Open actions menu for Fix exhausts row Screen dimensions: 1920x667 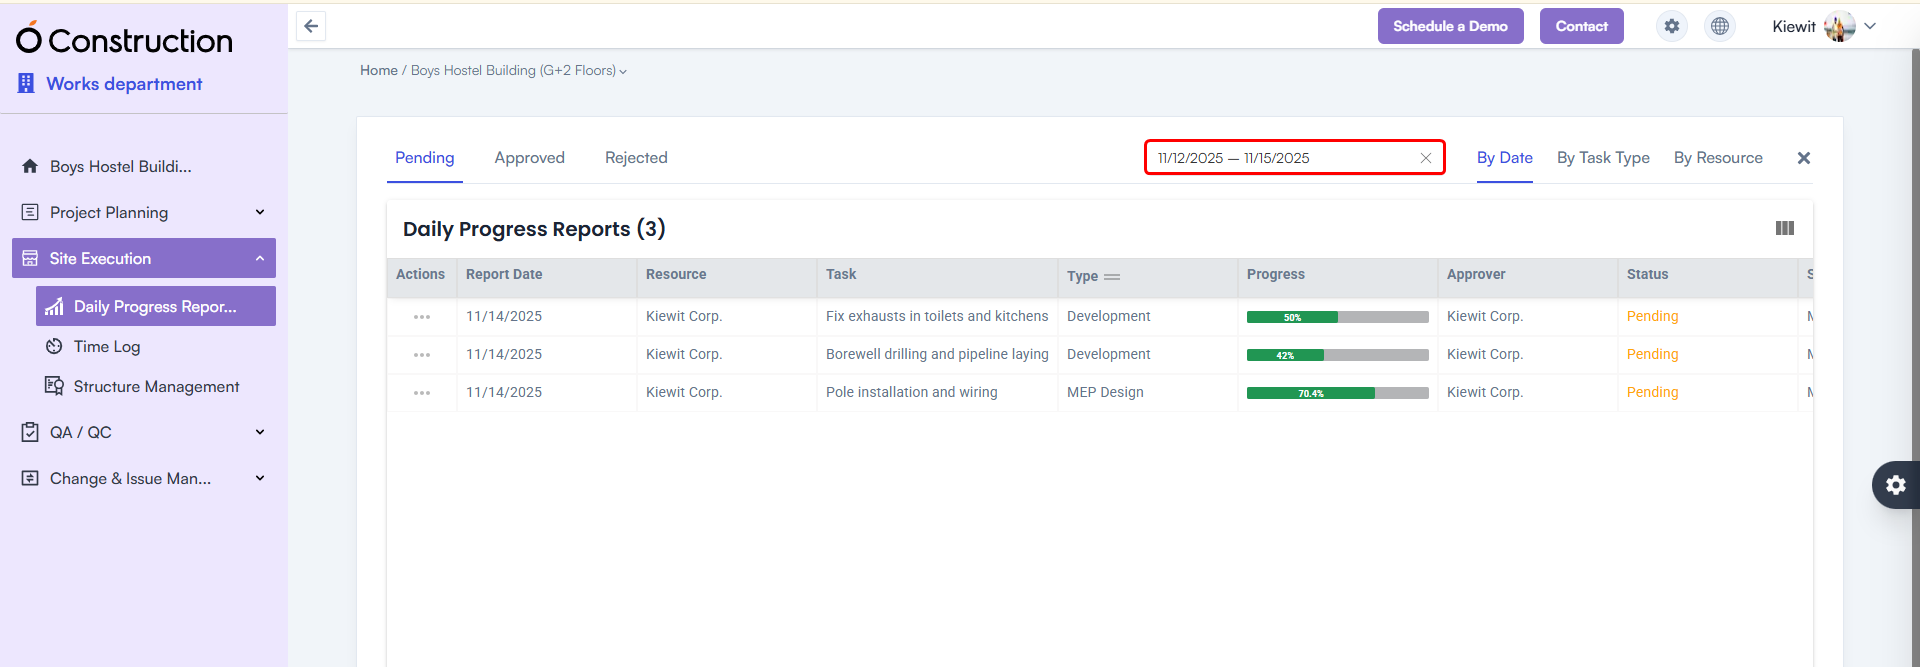(x=422, y=317)
